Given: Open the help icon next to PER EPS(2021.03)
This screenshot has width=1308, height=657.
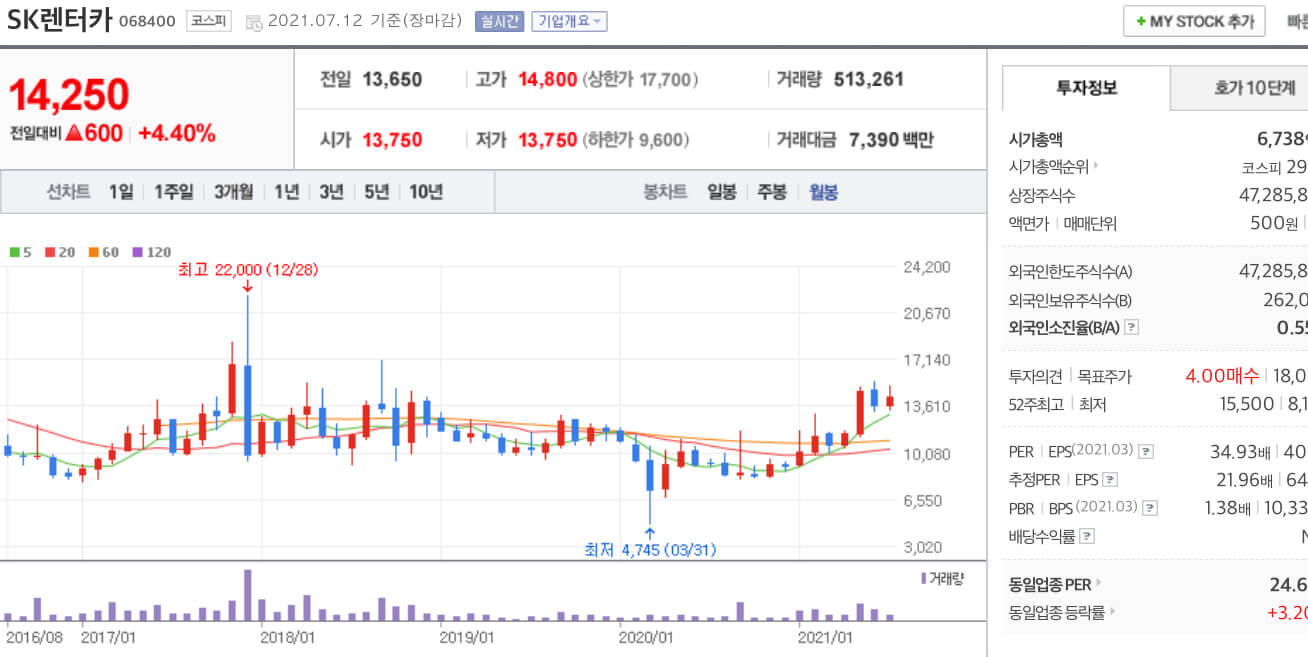Looking at the screenshot, I should click(1146, 452).
